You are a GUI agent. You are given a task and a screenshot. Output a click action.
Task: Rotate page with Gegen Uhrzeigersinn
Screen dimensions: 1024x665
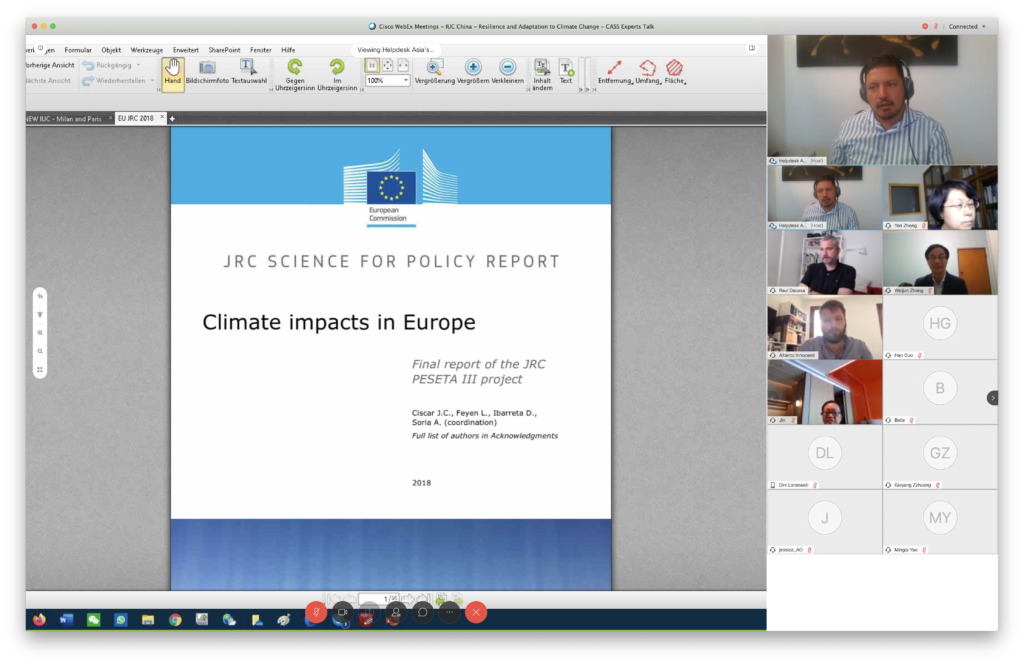295,68
